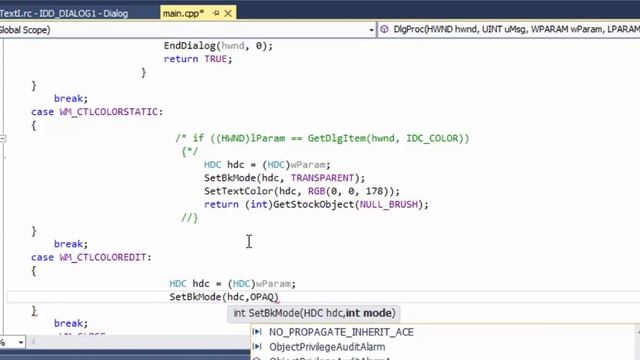This screenshot has height=360, width=640.
Task: Click IDC_COLOR in the commented if statement
Action: [433, 138]
